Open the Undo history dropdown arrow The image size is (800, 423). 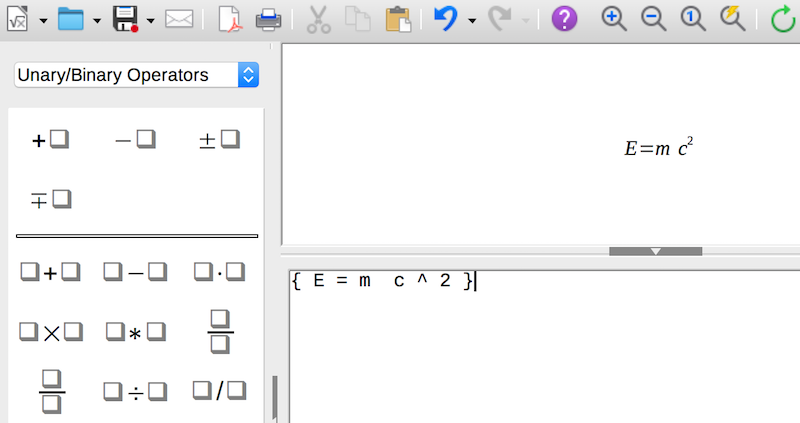click(472, 21)
